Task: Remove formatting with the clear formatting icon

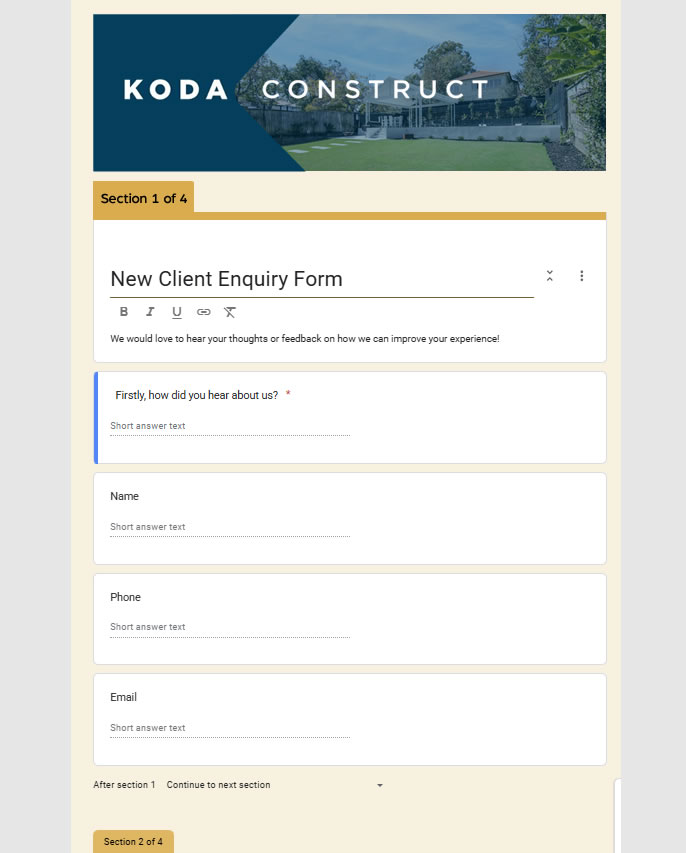Action: click(229, 312)
